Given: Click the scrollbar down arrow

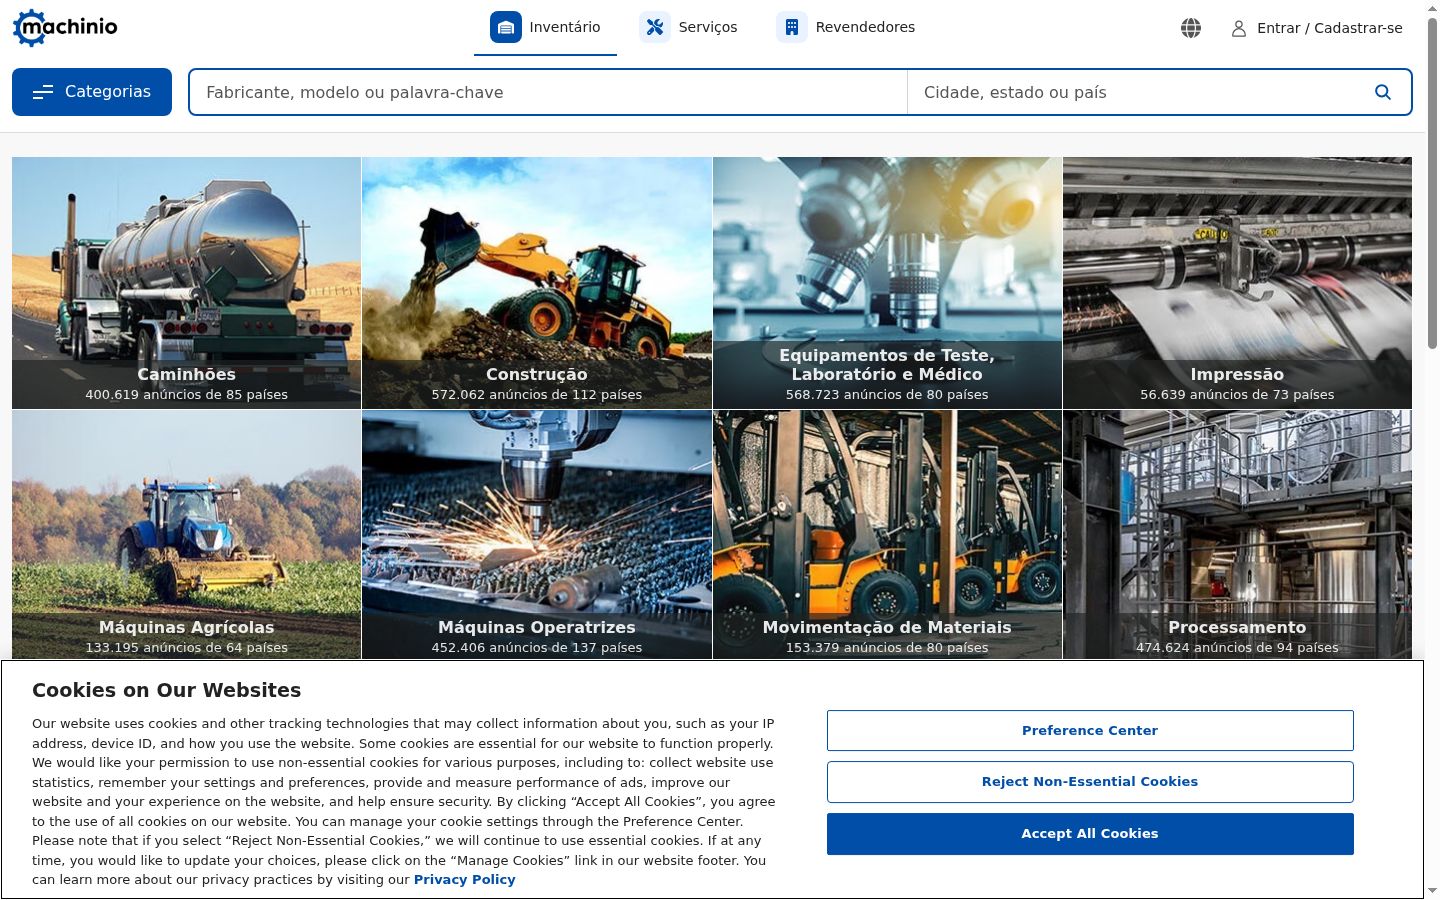Looking at the screenshot, I should pyautogui.click(x=1432, y=891).
